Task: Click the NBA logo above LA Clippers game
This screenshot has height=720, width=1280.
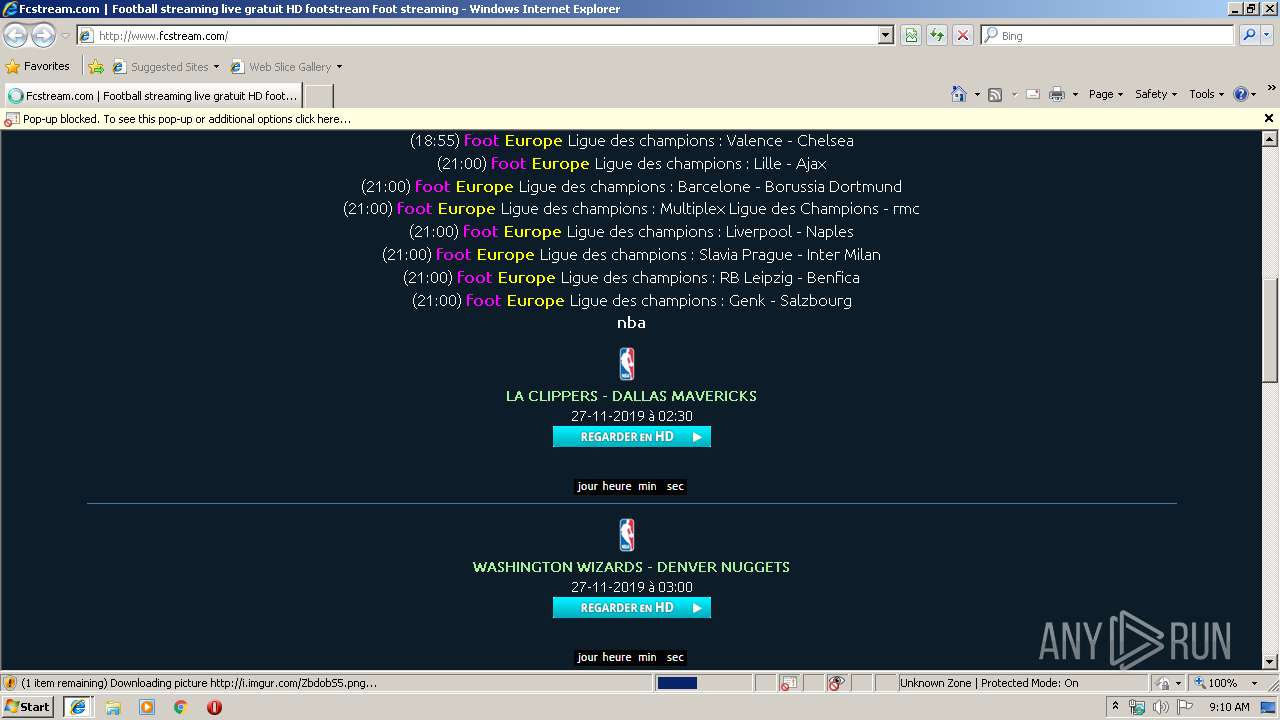Action: tap(627, 364)
